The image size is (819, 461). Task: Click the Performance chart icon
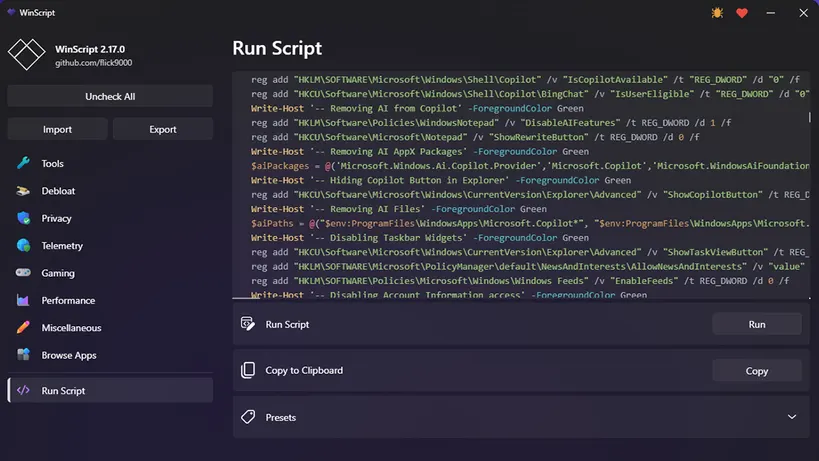pos(23,300)
